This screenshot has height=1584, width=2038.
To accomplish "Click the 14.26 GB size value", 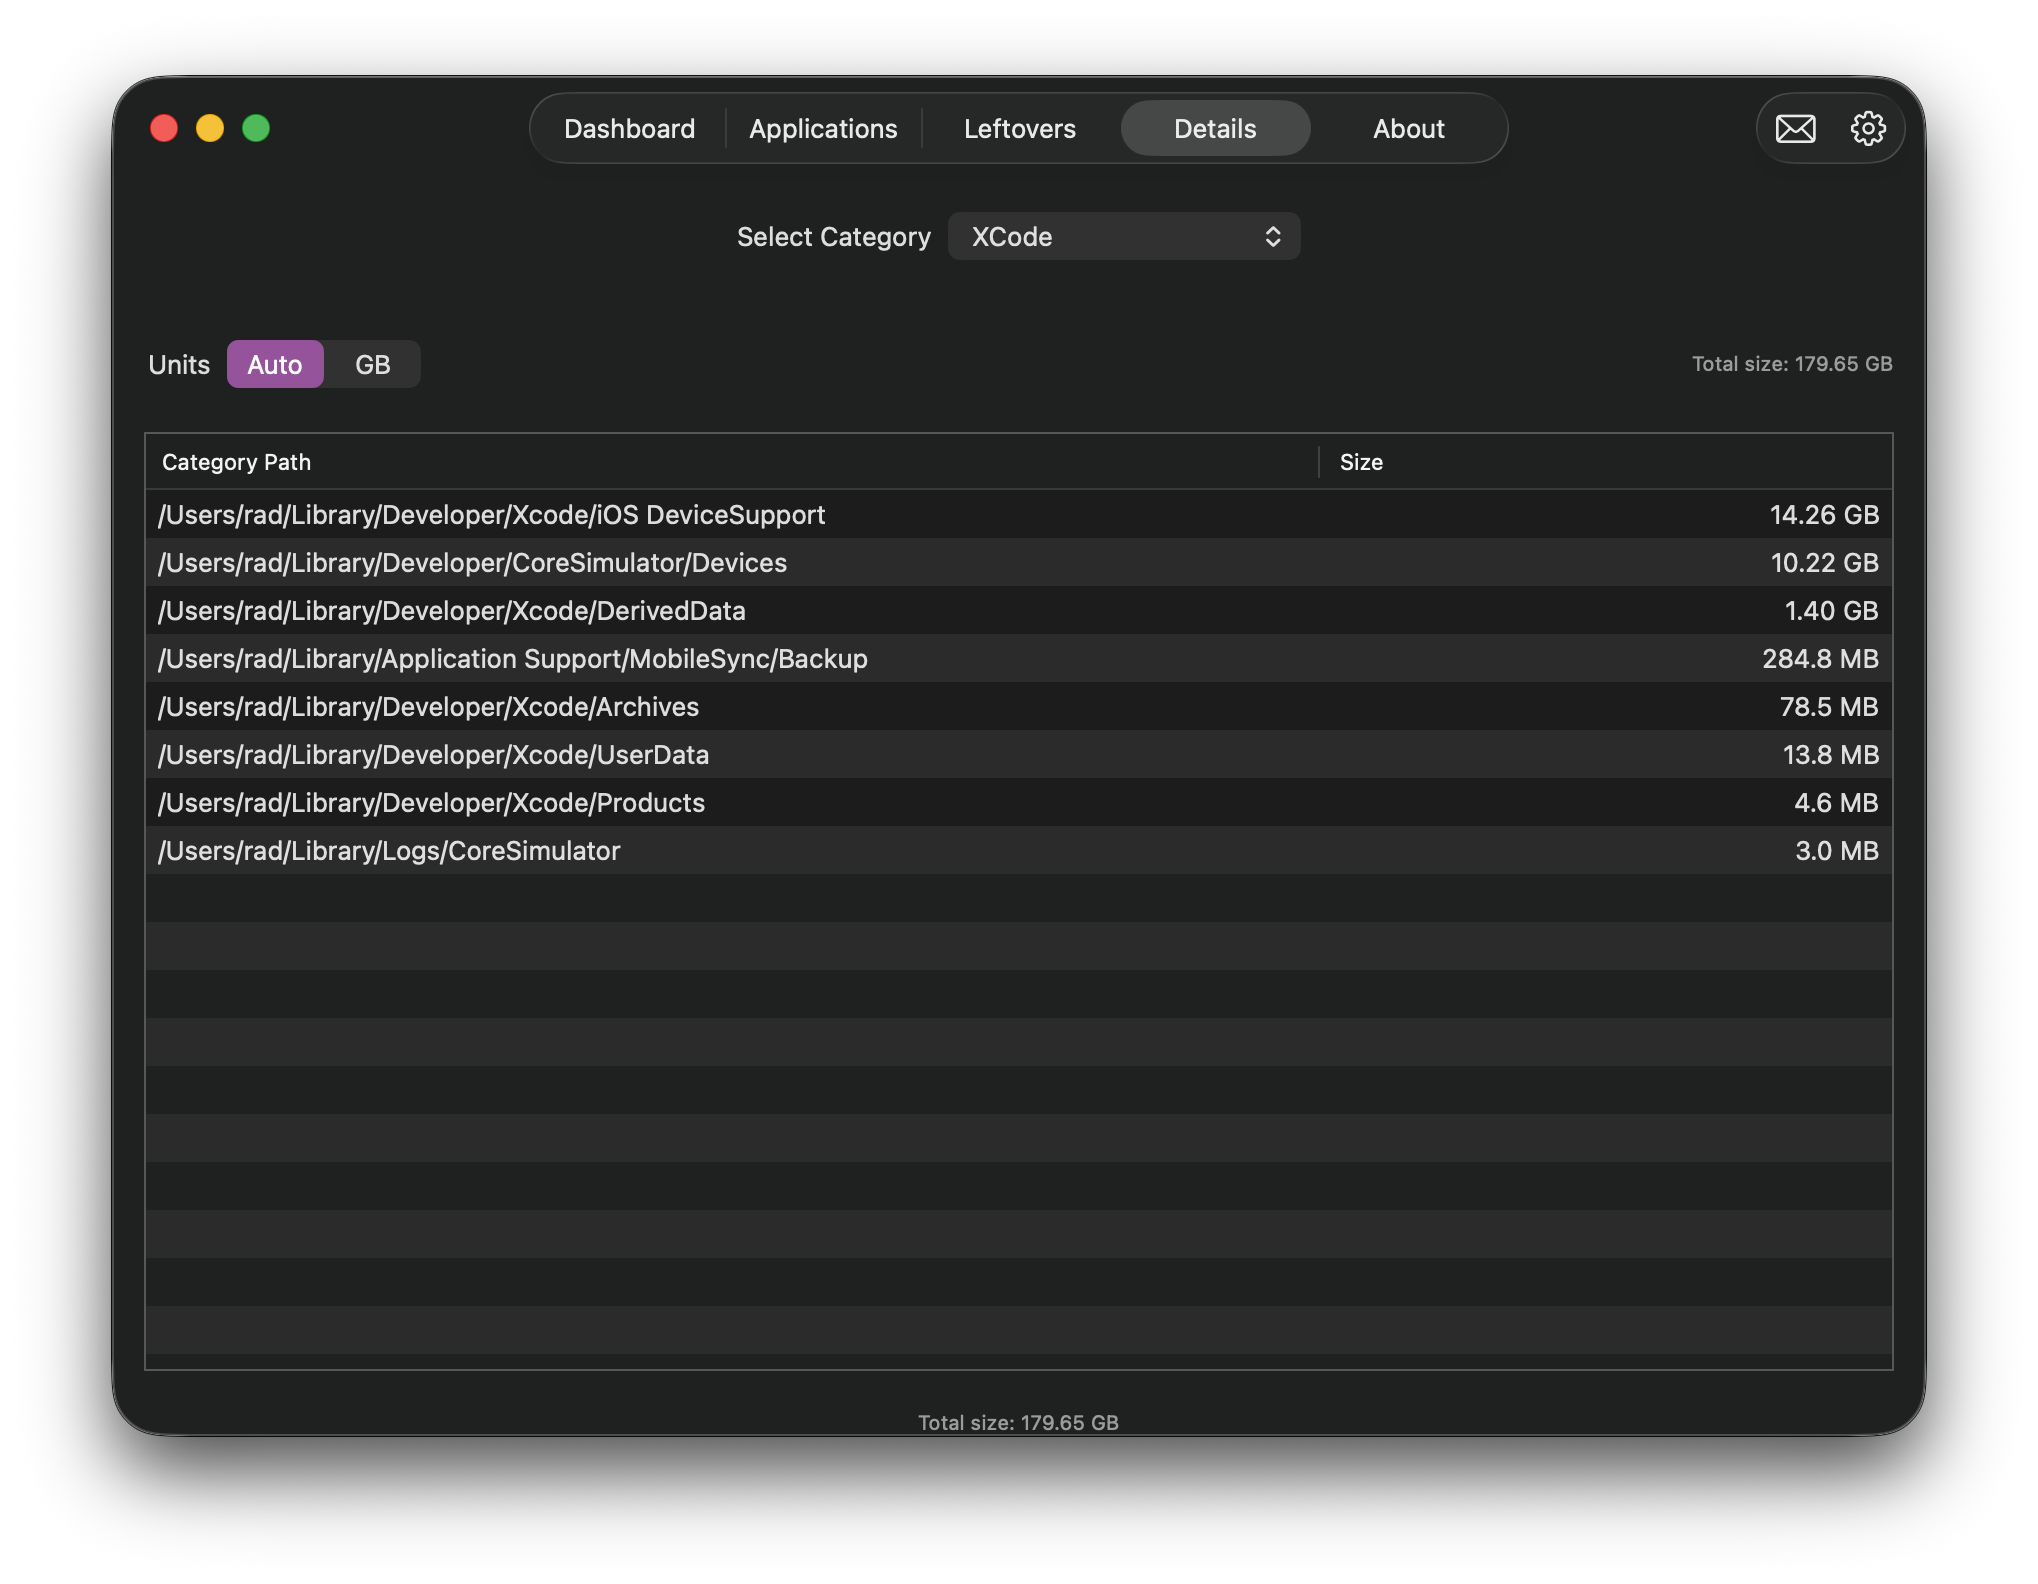I will tap(1824, 515).
